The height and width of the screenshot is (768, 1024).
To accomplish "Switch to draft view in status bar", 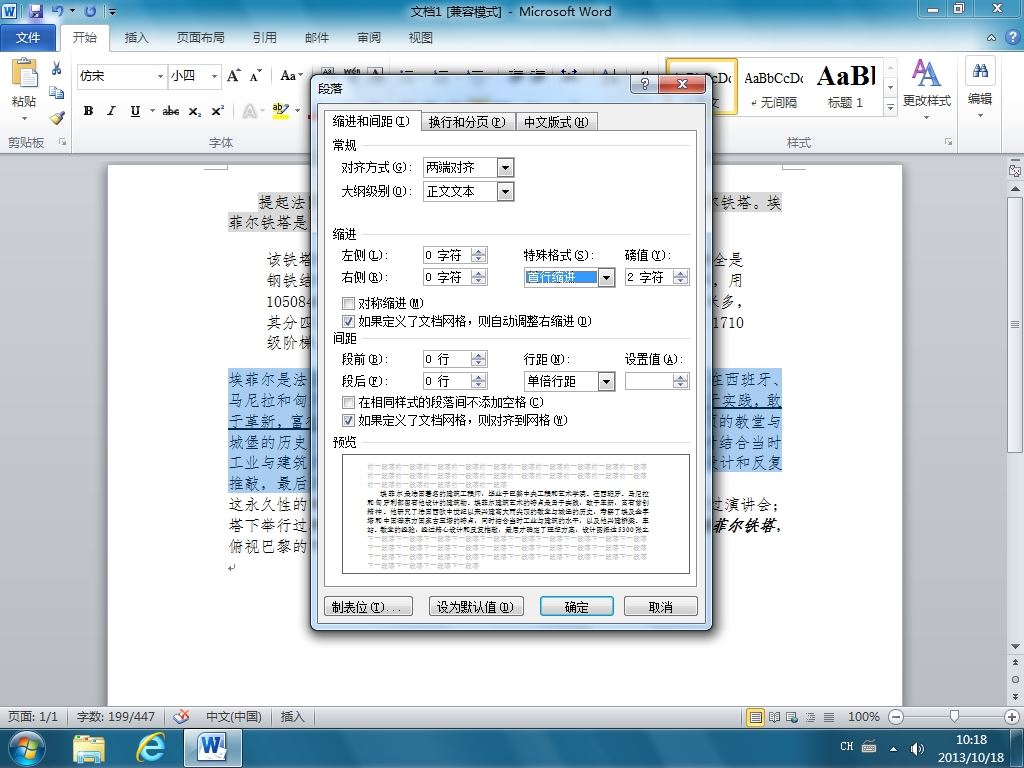I will click(x=829, y=717).
